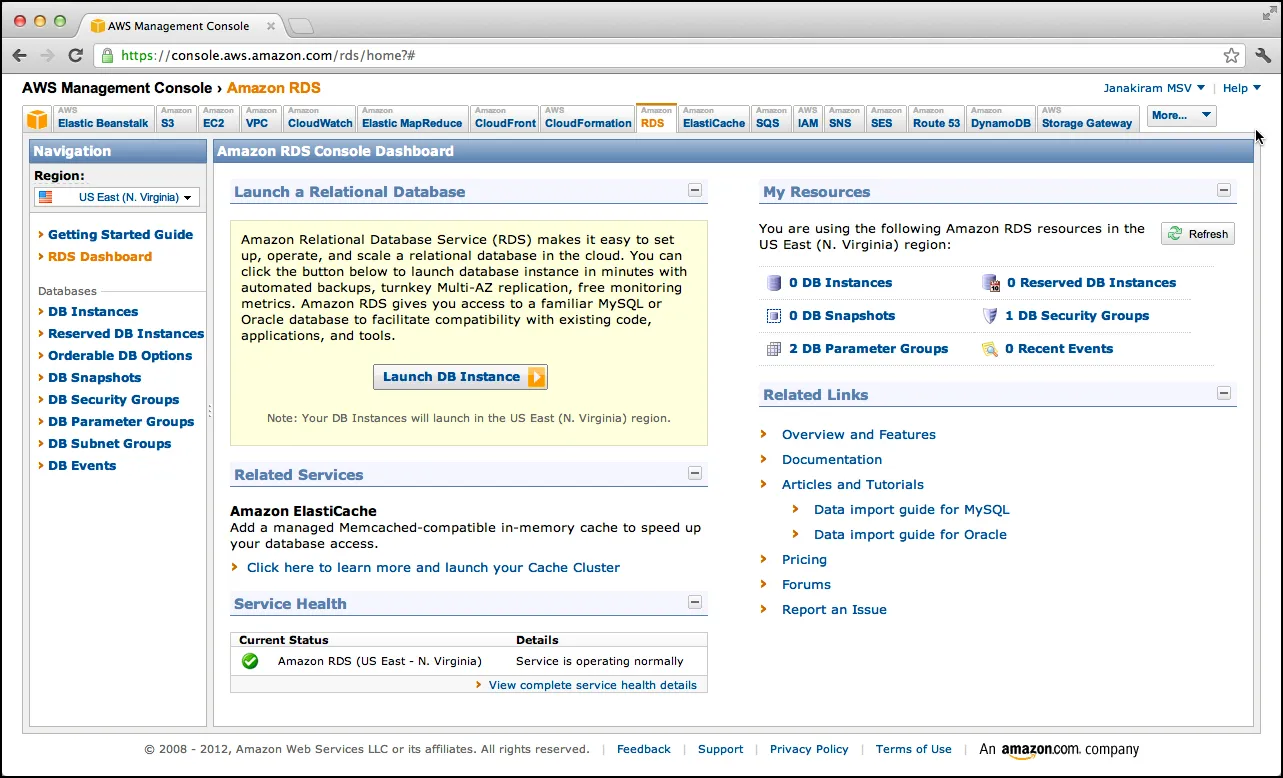This screenshot has height=778, width=1283.
Task: Click AWS Management Console breadcrumb
Action: coord(117,88)
